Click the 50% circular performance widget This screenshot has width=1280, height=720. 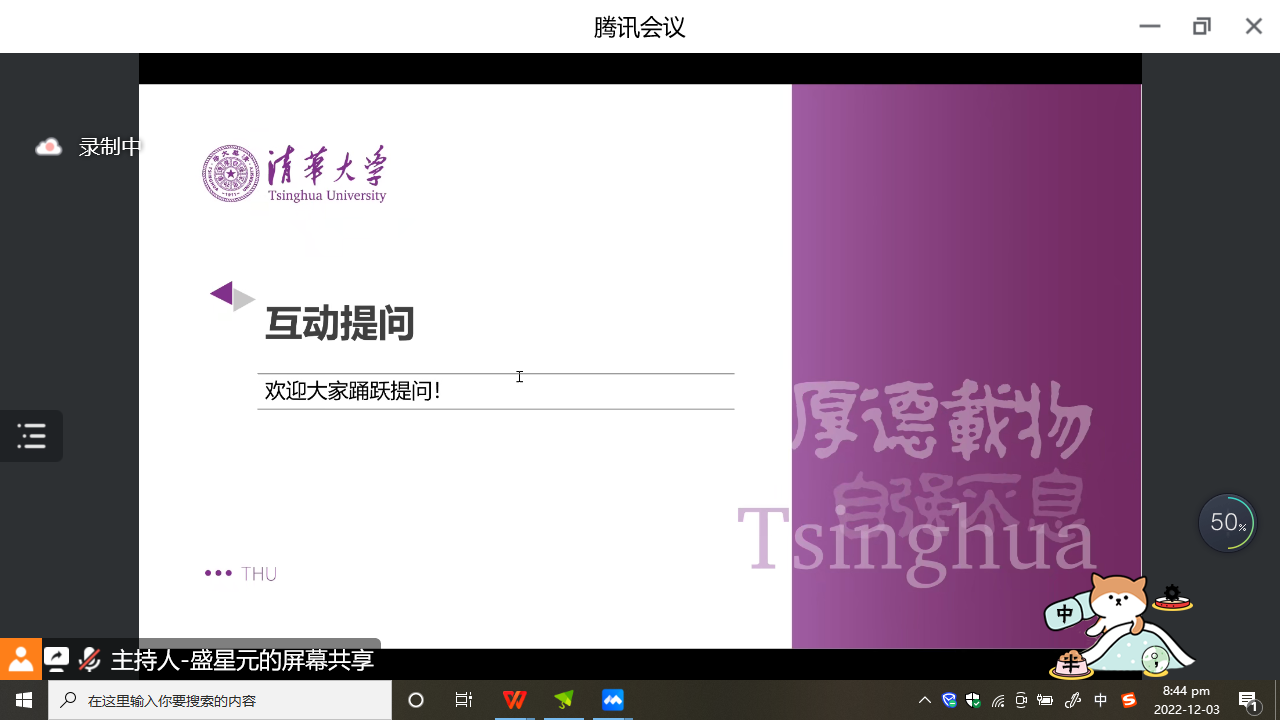coord(1227,522)
